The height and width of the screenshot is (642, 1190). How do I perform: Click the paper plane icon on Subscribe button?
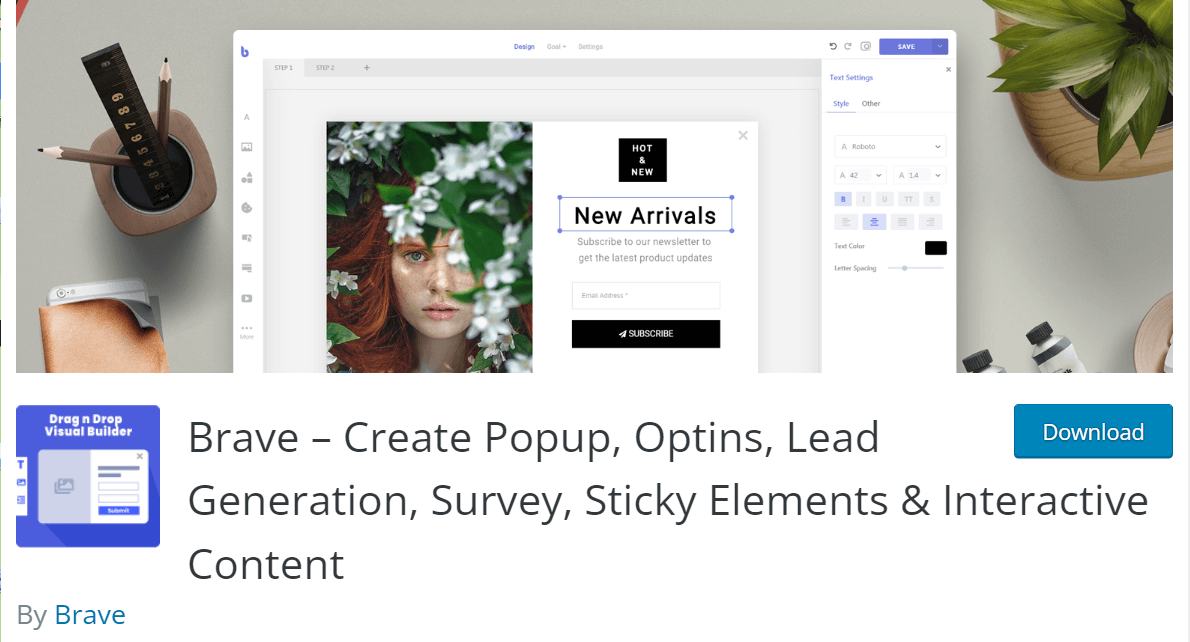click(622, 334)
